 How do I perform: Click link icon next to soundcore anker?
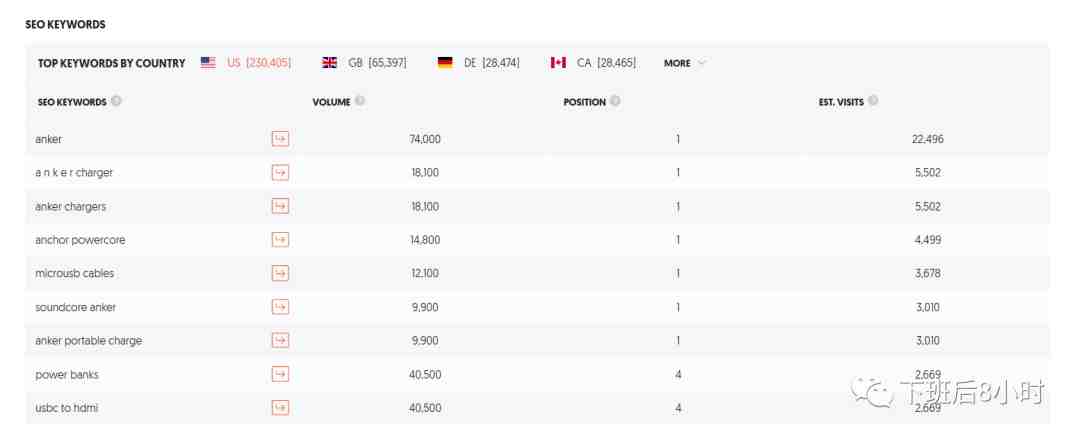pos(280,307)
